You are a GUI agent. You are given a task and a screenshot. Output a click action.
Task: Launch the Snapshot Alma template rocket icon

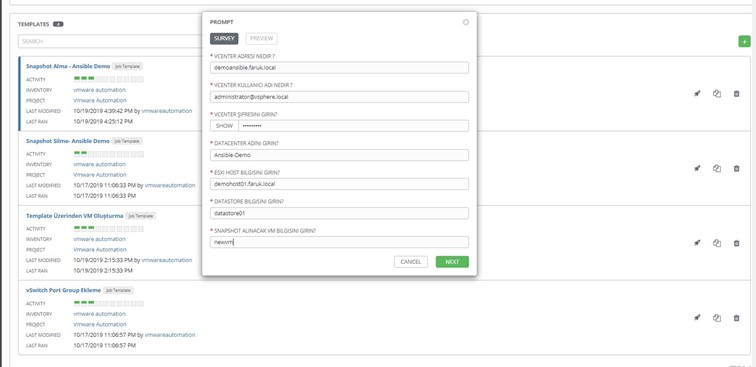point(697,94)
